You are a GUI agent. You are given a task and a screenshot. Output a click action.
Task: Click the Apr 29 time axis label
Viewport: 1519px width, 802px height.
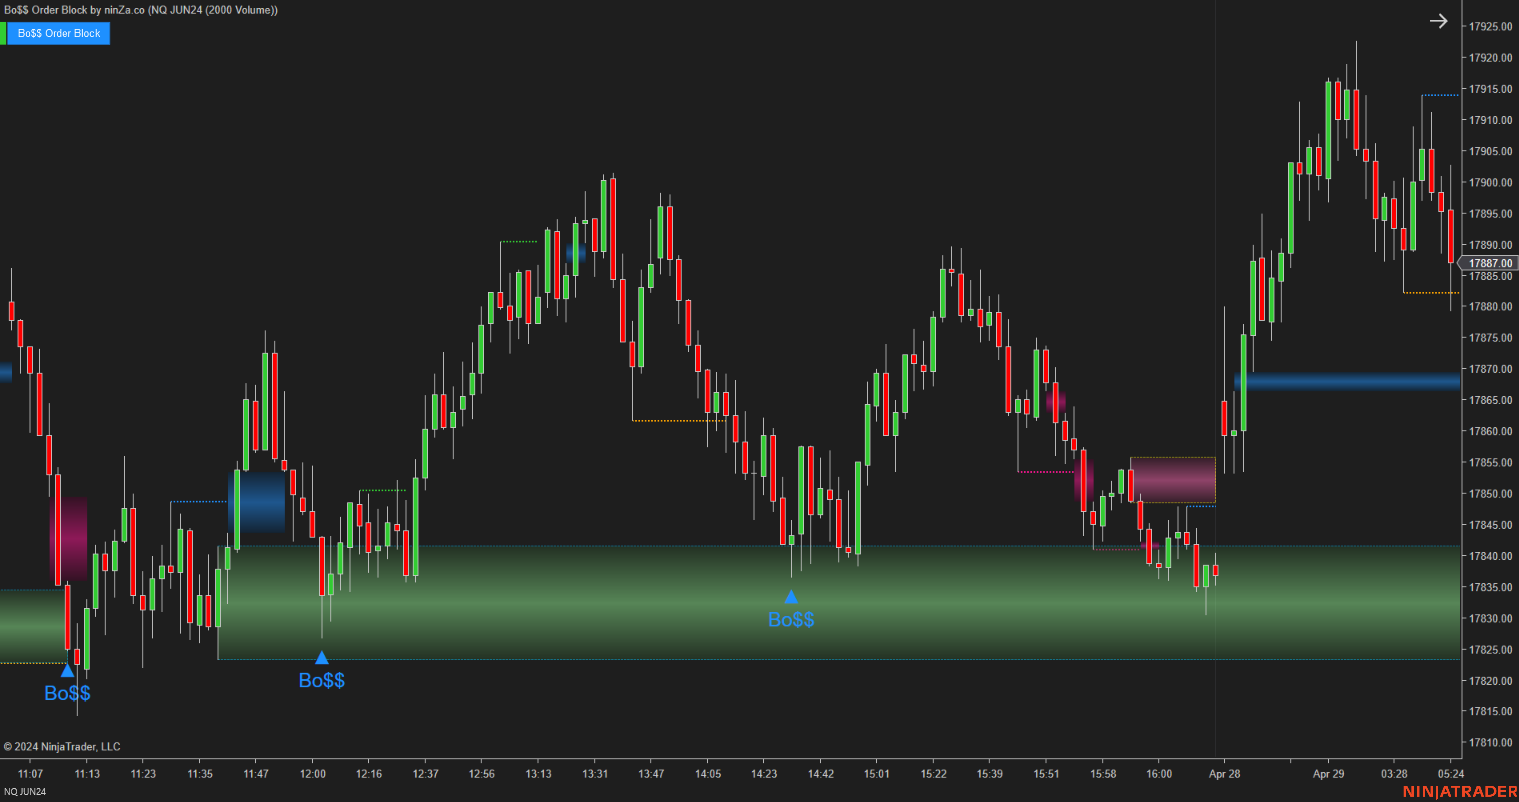(1328, 773)
